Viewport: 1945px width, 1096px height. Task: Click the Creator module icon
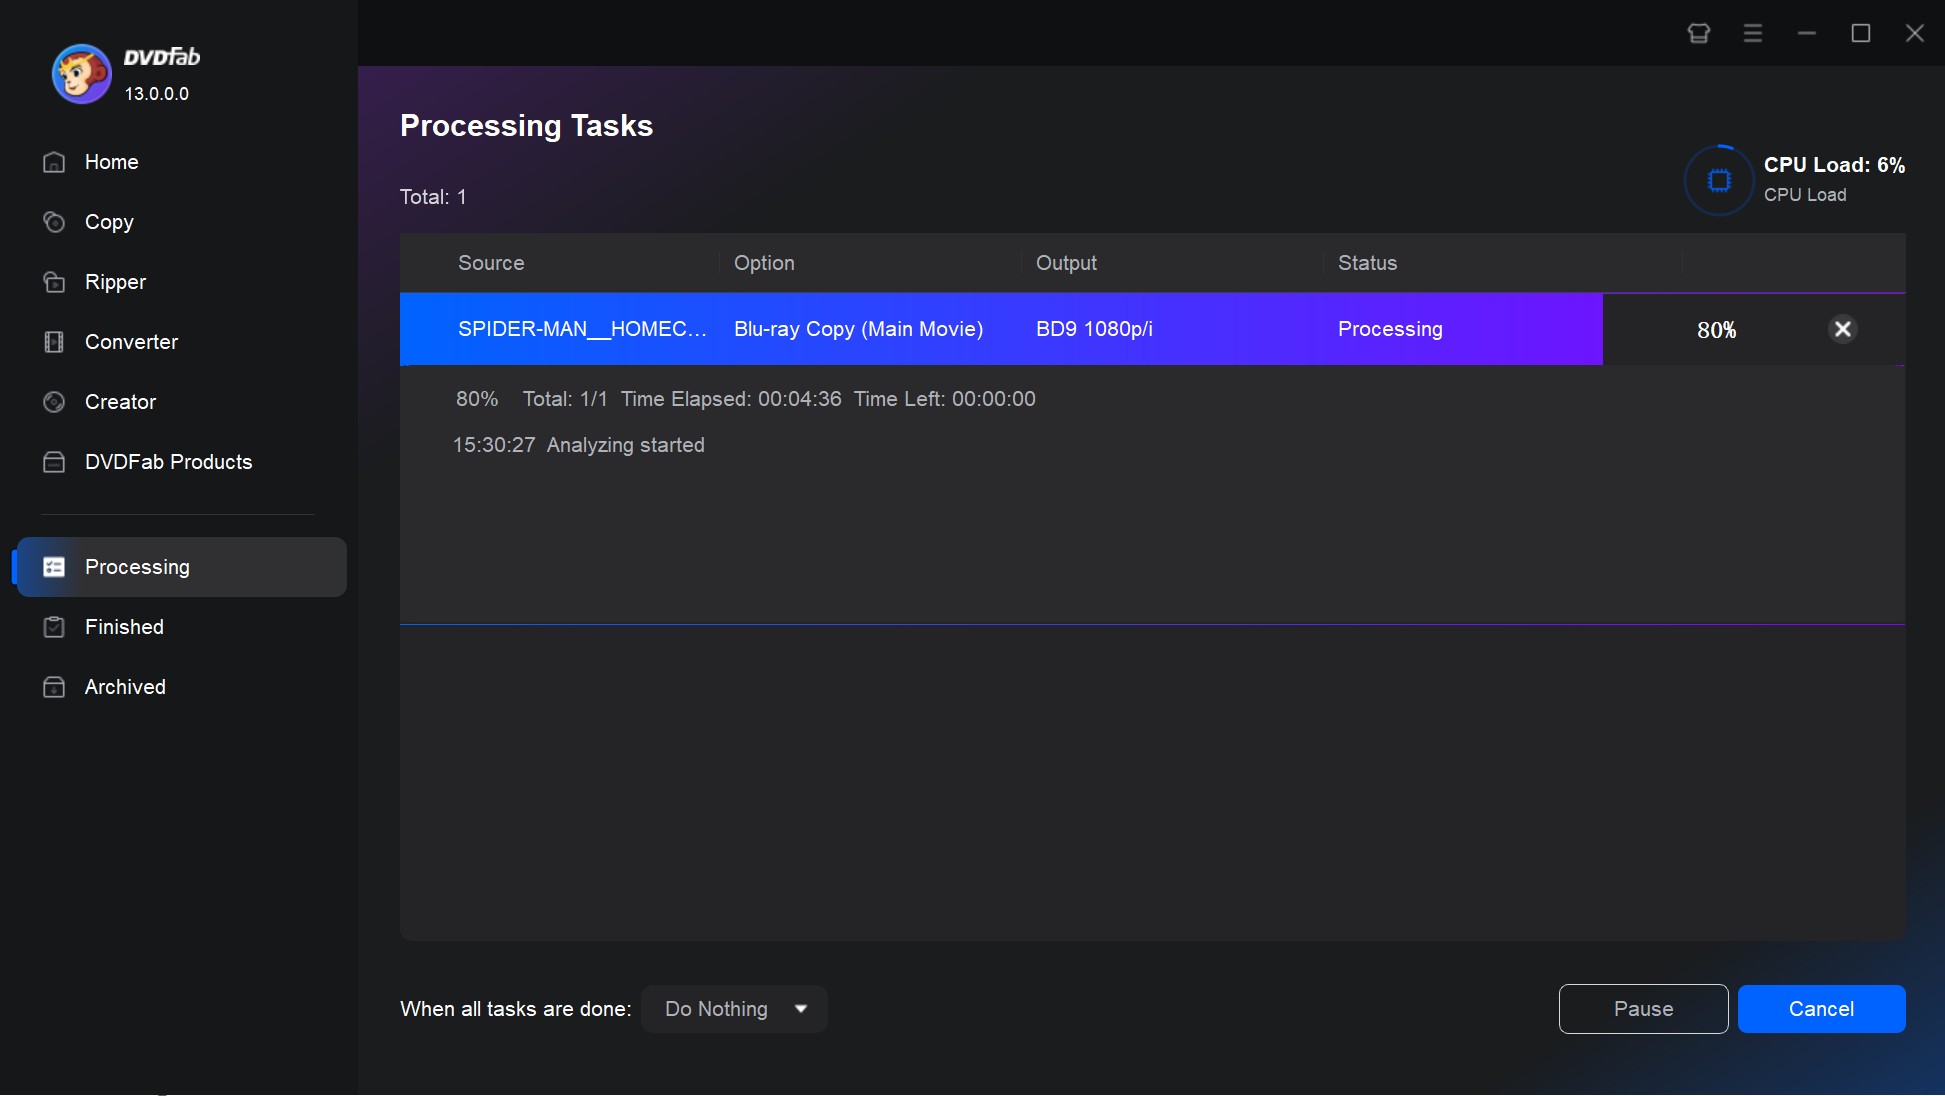point(53,401)
